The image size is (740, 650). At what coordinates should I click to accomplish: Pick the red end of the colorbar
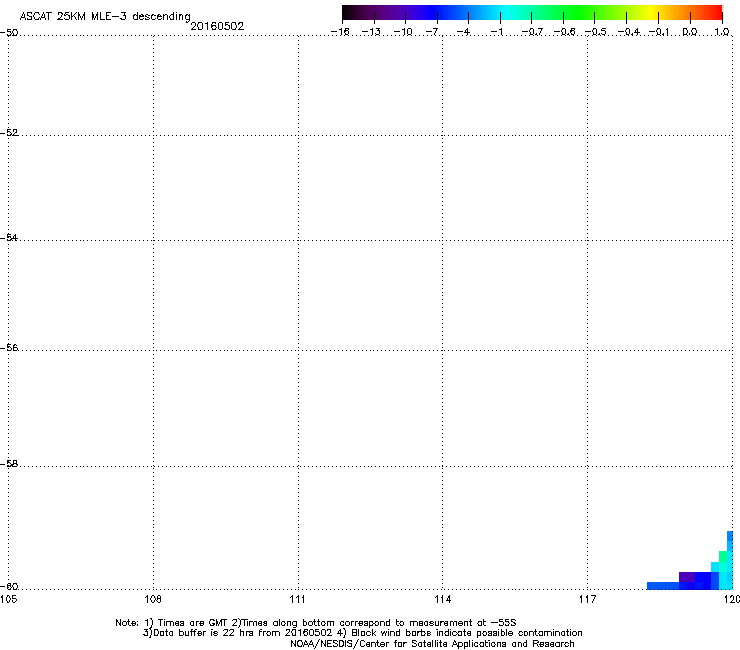(715, 13)
